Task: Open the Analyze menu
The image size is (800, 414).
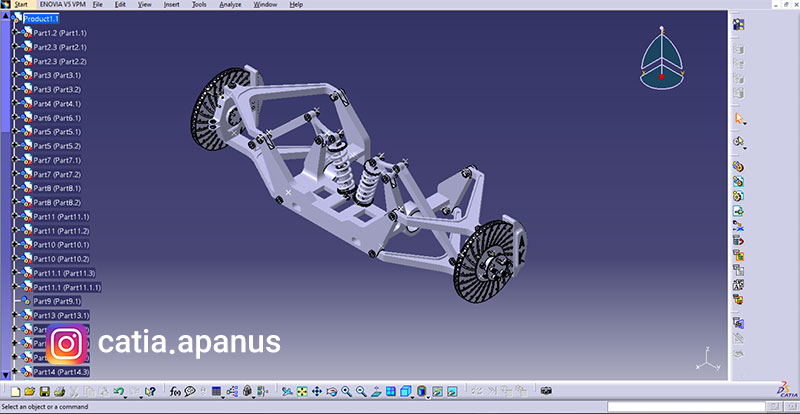Action: (230, 5)
